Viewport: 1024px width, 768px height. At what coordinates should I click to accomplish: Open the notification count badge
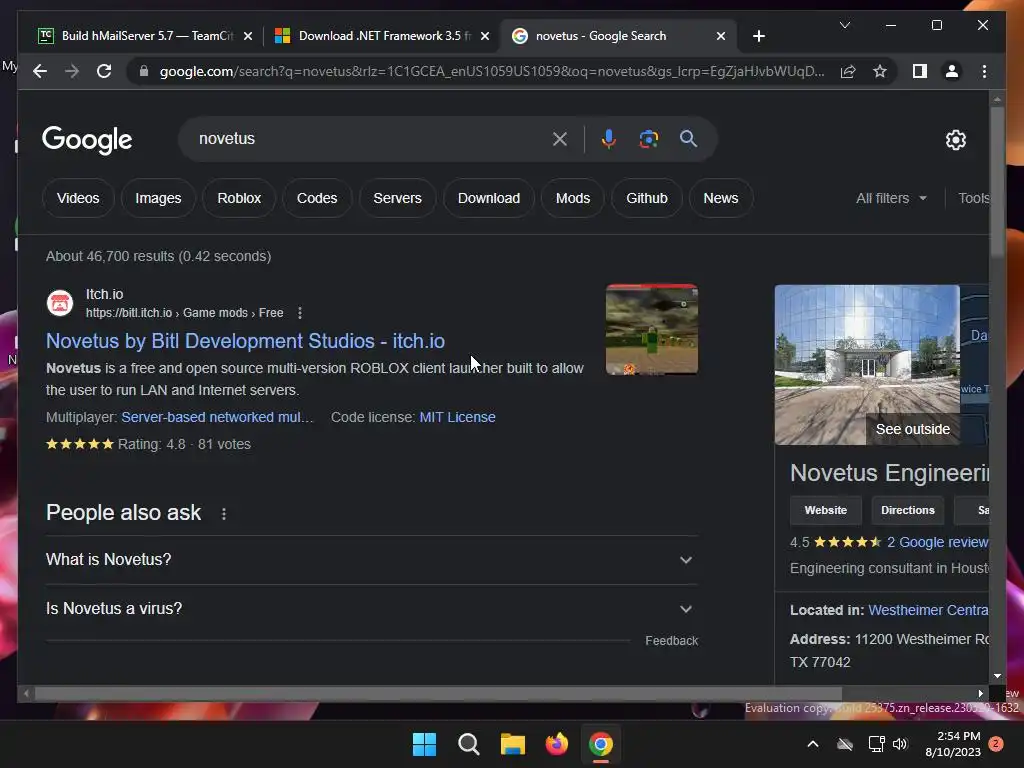click(997, 744)
